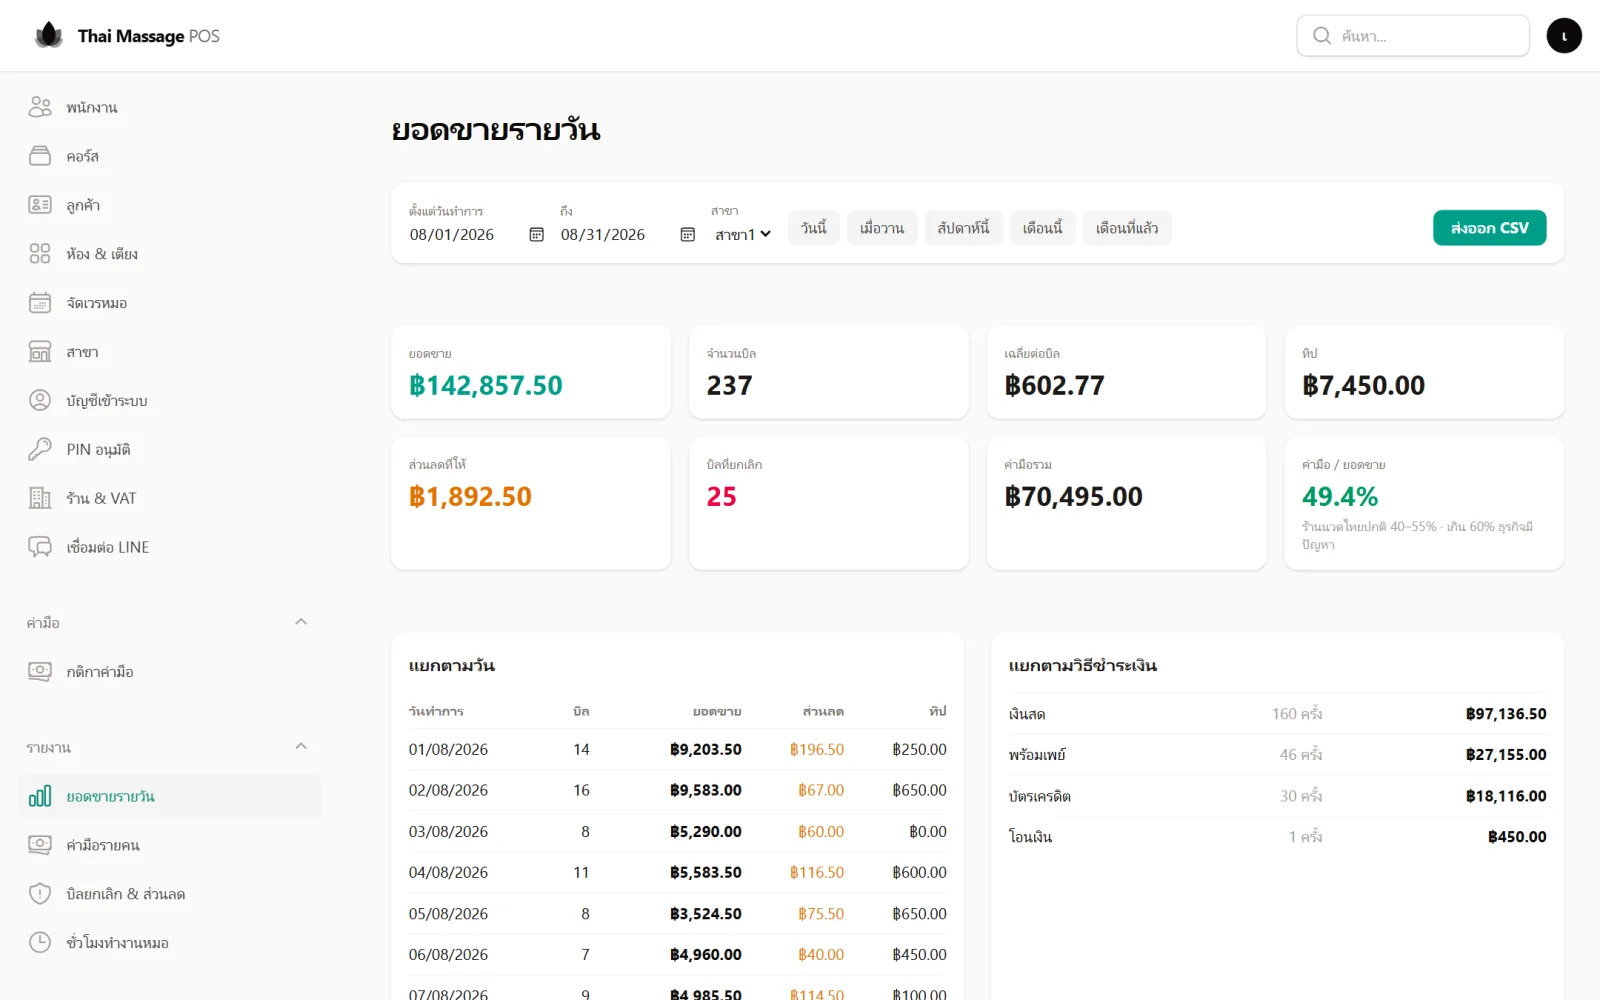Click the ฿5,583.50 sales cell

[706, 873]
